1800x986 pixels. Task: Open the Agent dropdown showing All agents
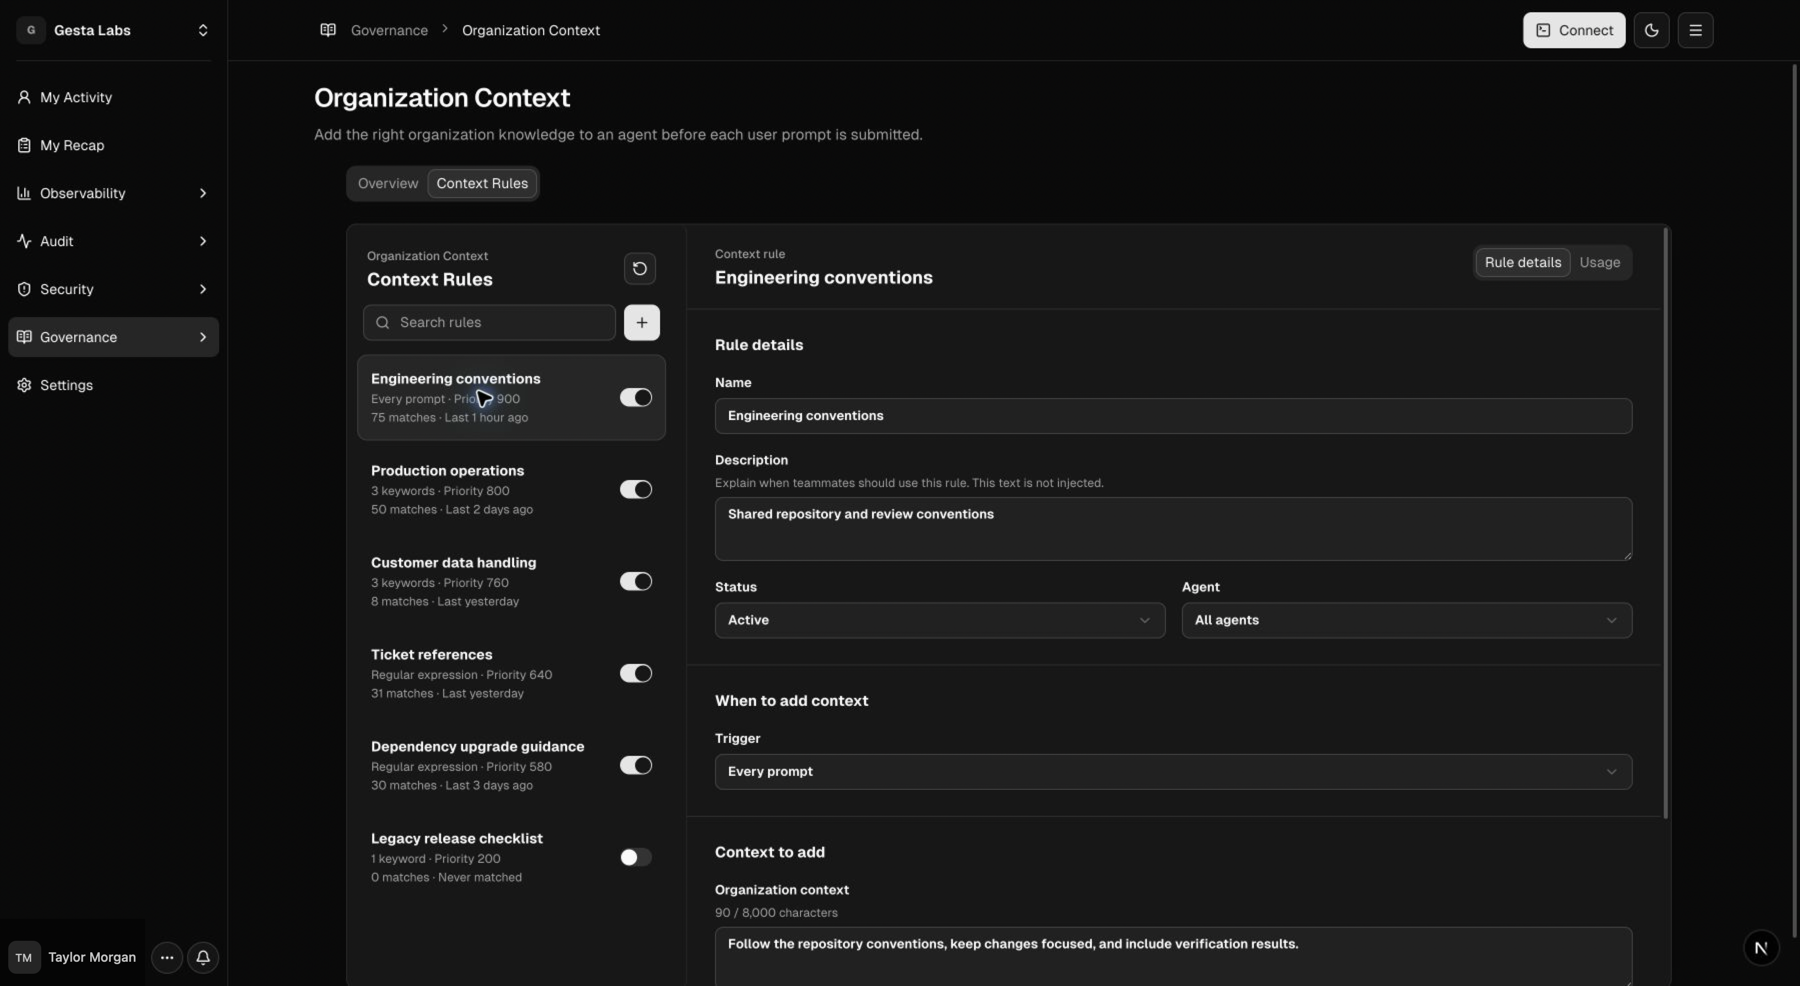click(x=1407, y=620)
